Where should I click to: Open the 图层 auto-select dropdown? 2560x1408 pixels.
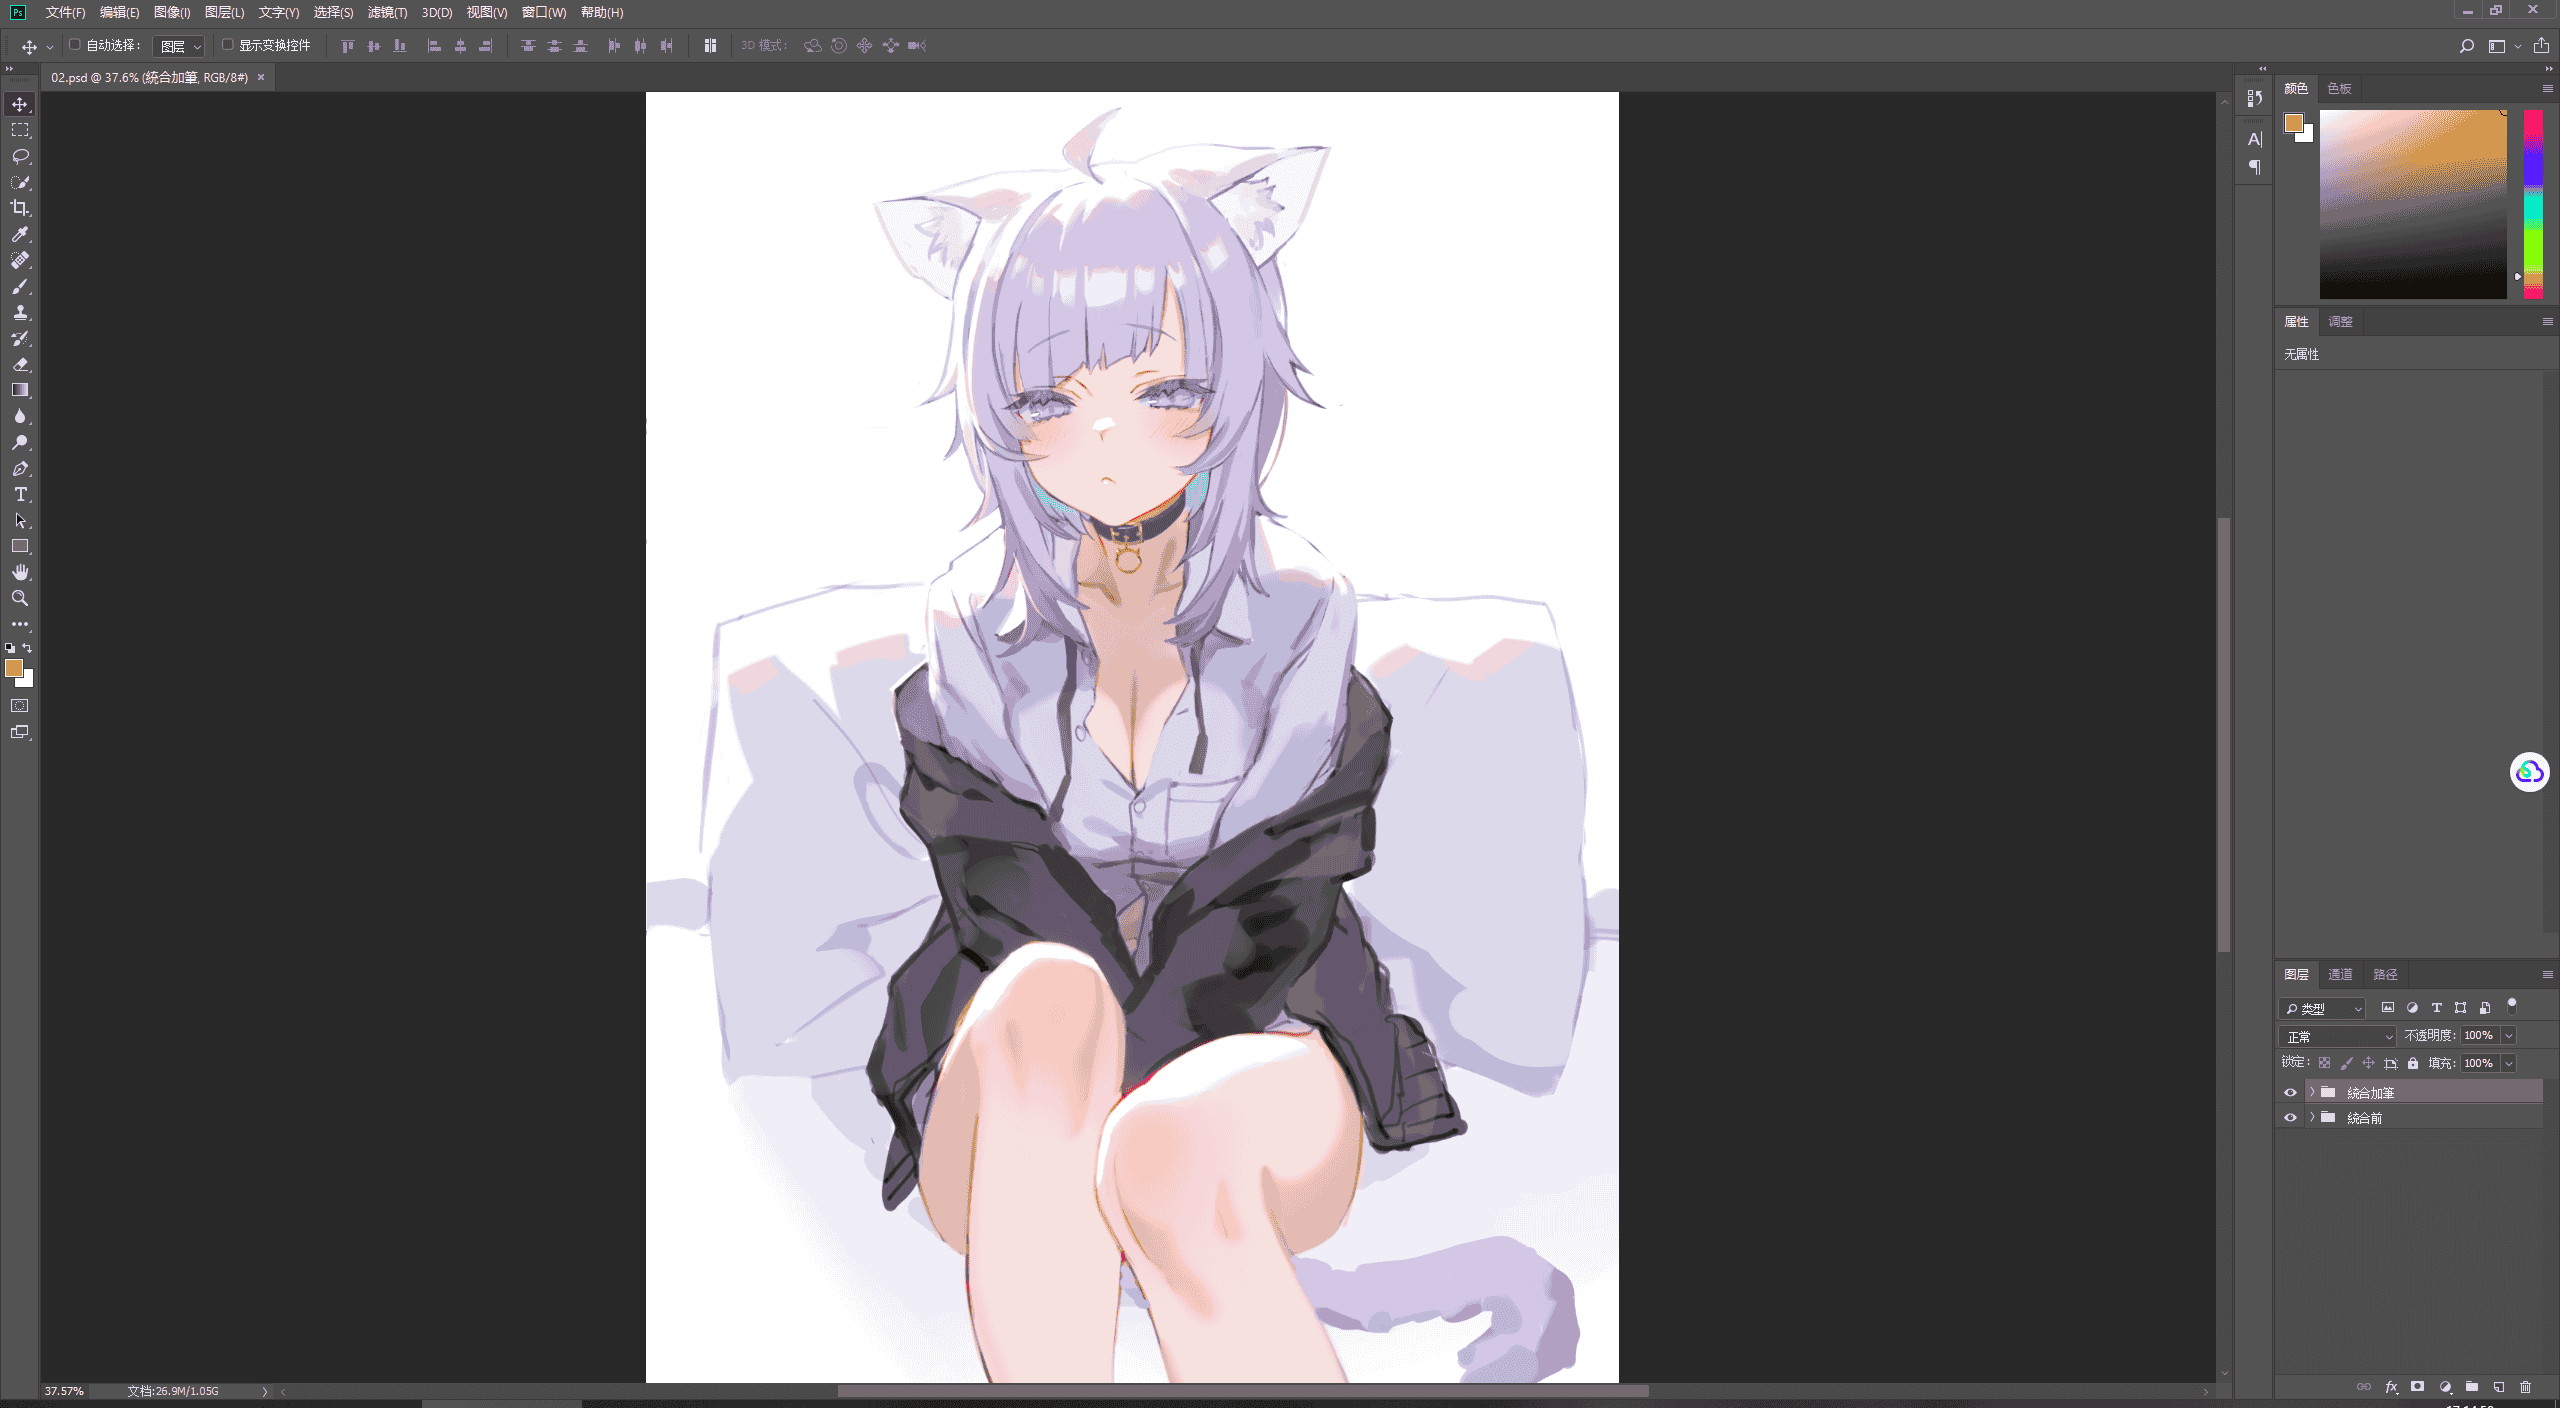pos(180,46)
